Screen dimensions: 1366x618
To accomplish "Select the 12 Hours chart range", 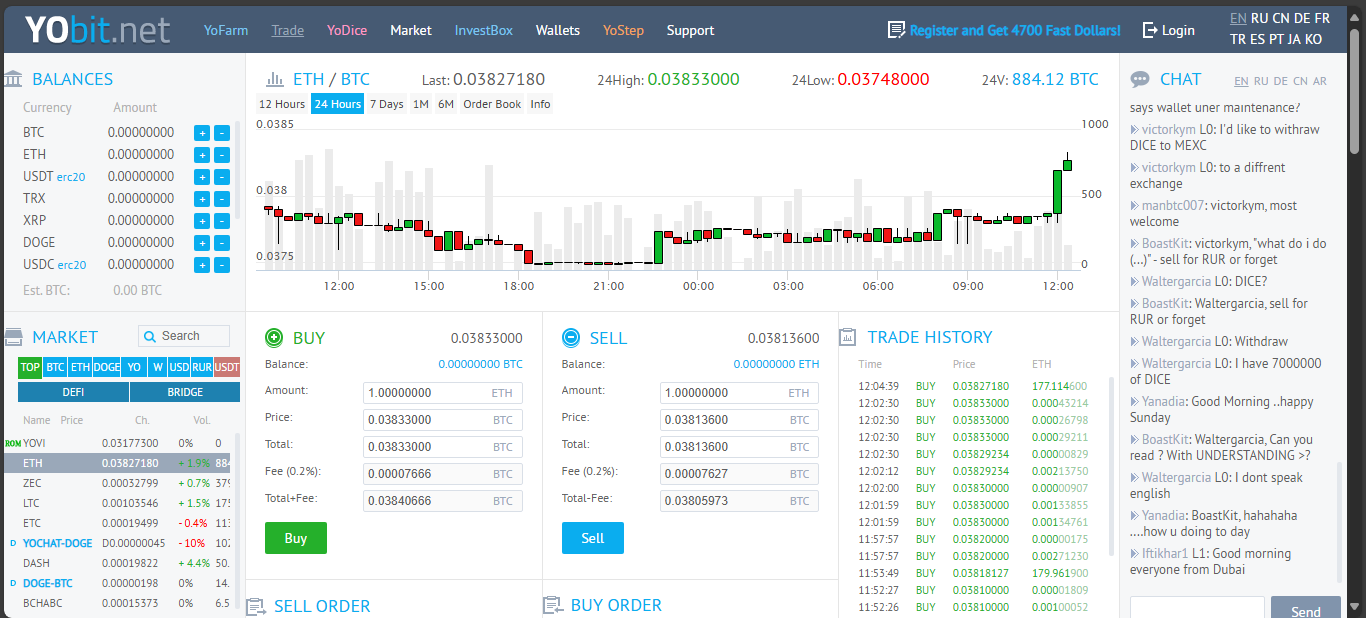I will pyautogui.click(x=282, y=104).
